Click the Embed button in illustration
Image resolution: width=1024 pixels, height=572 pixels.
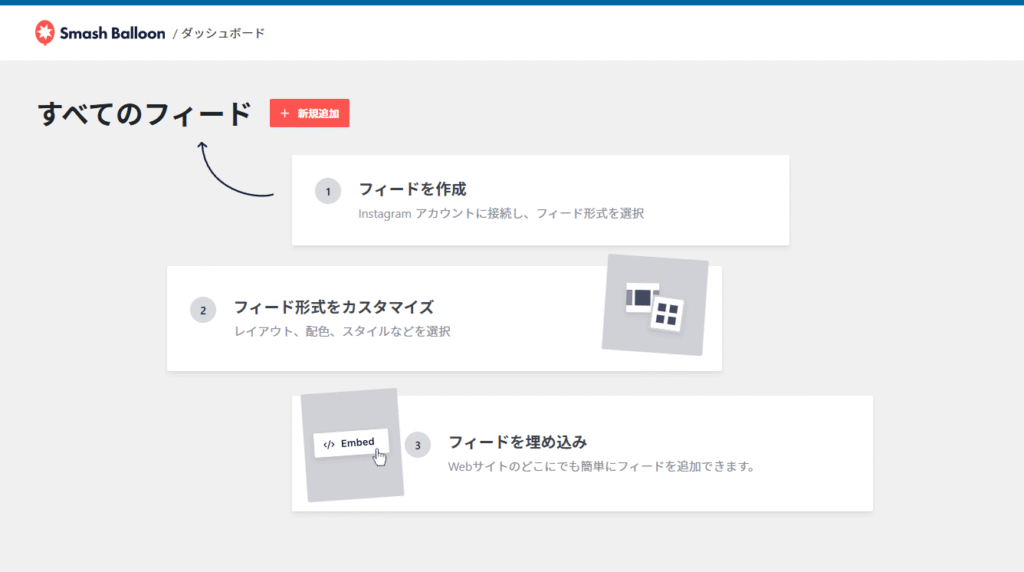coord(350,443)
